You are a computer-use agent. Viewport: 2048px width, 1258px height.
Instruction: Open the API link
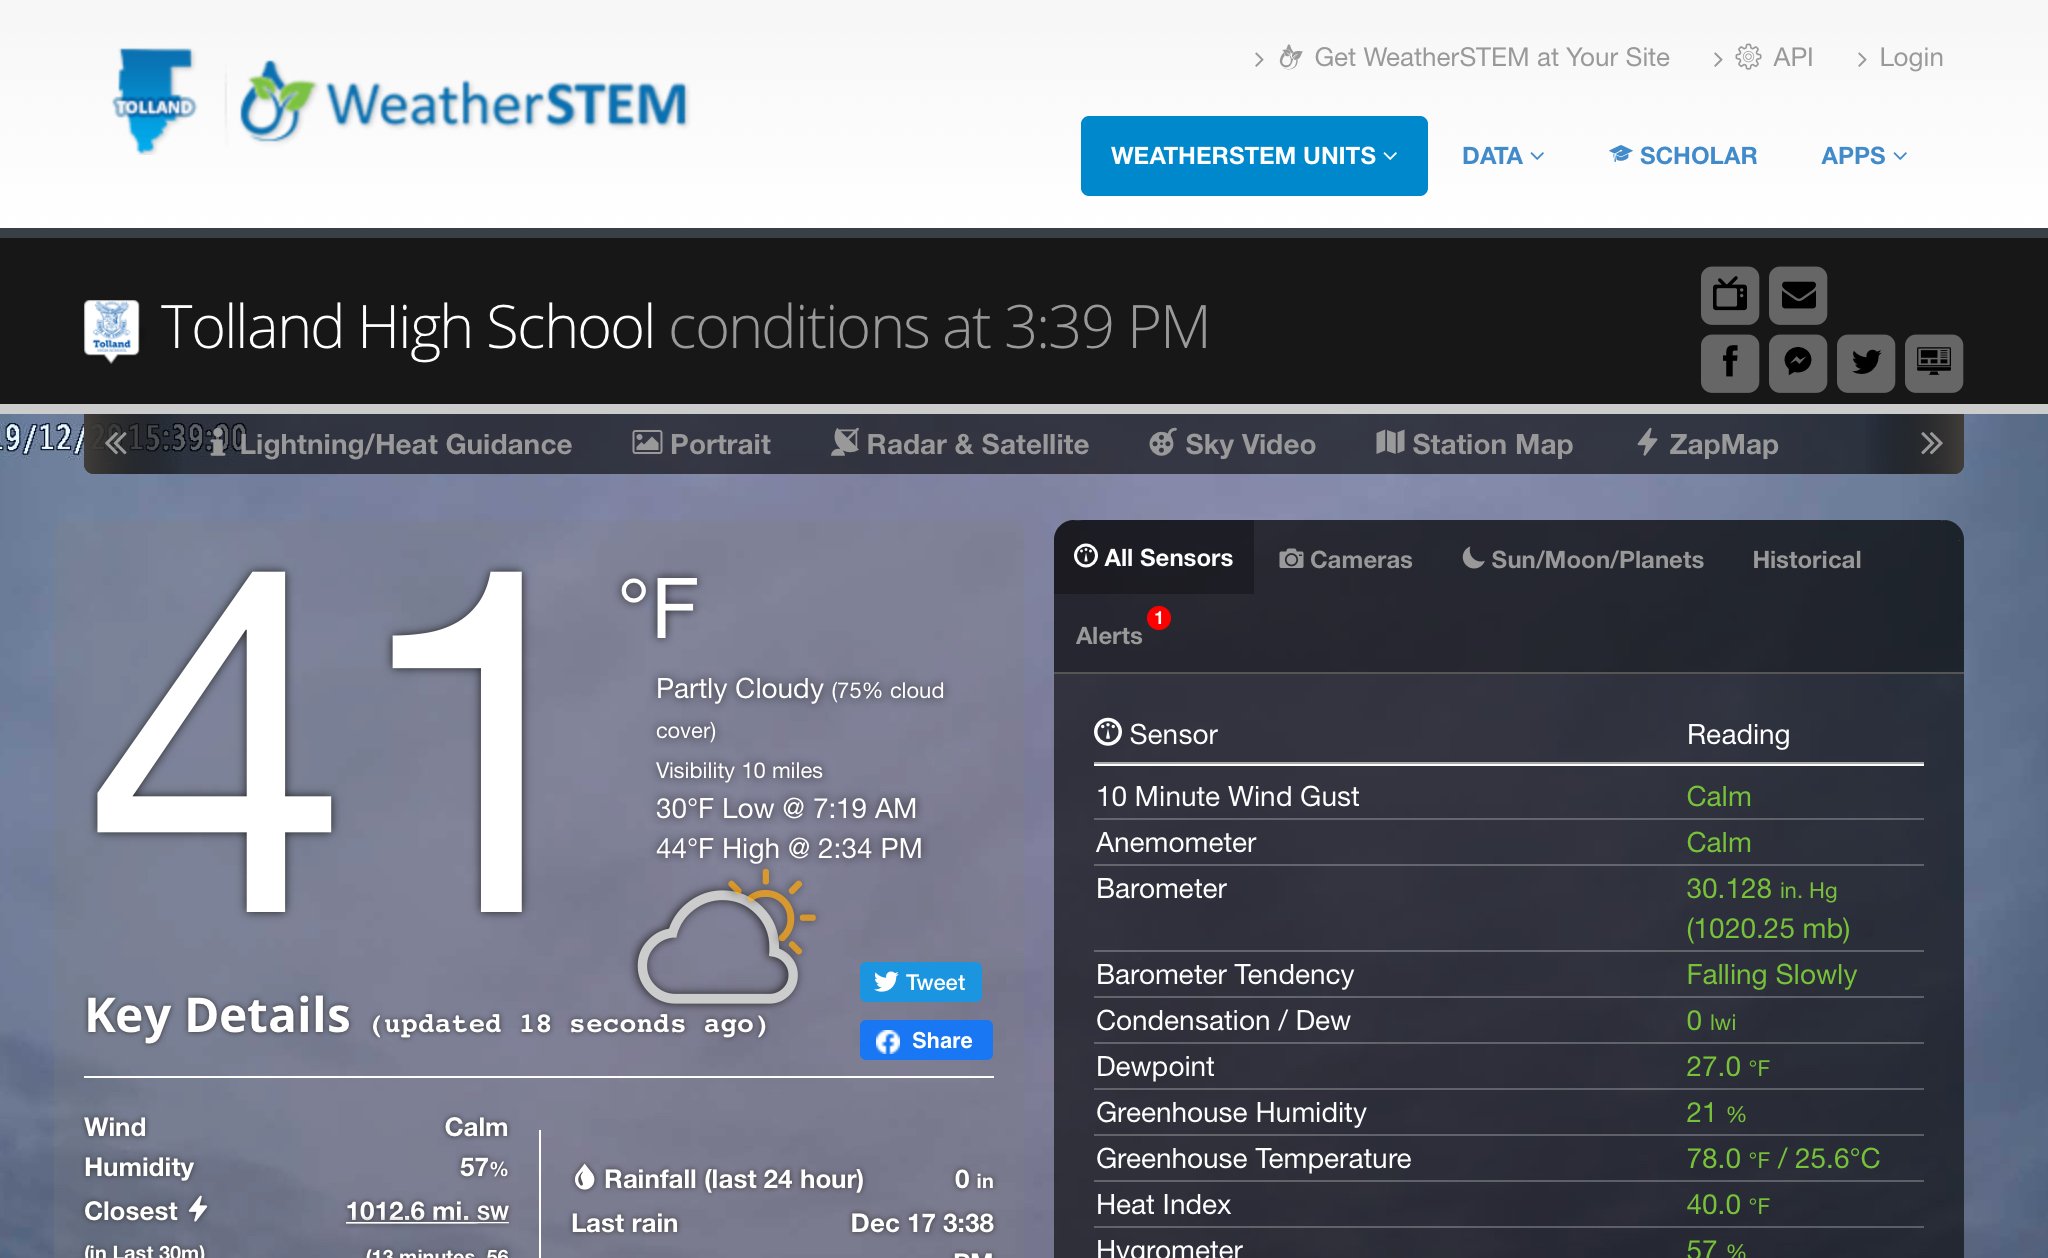click(1775, 57)
